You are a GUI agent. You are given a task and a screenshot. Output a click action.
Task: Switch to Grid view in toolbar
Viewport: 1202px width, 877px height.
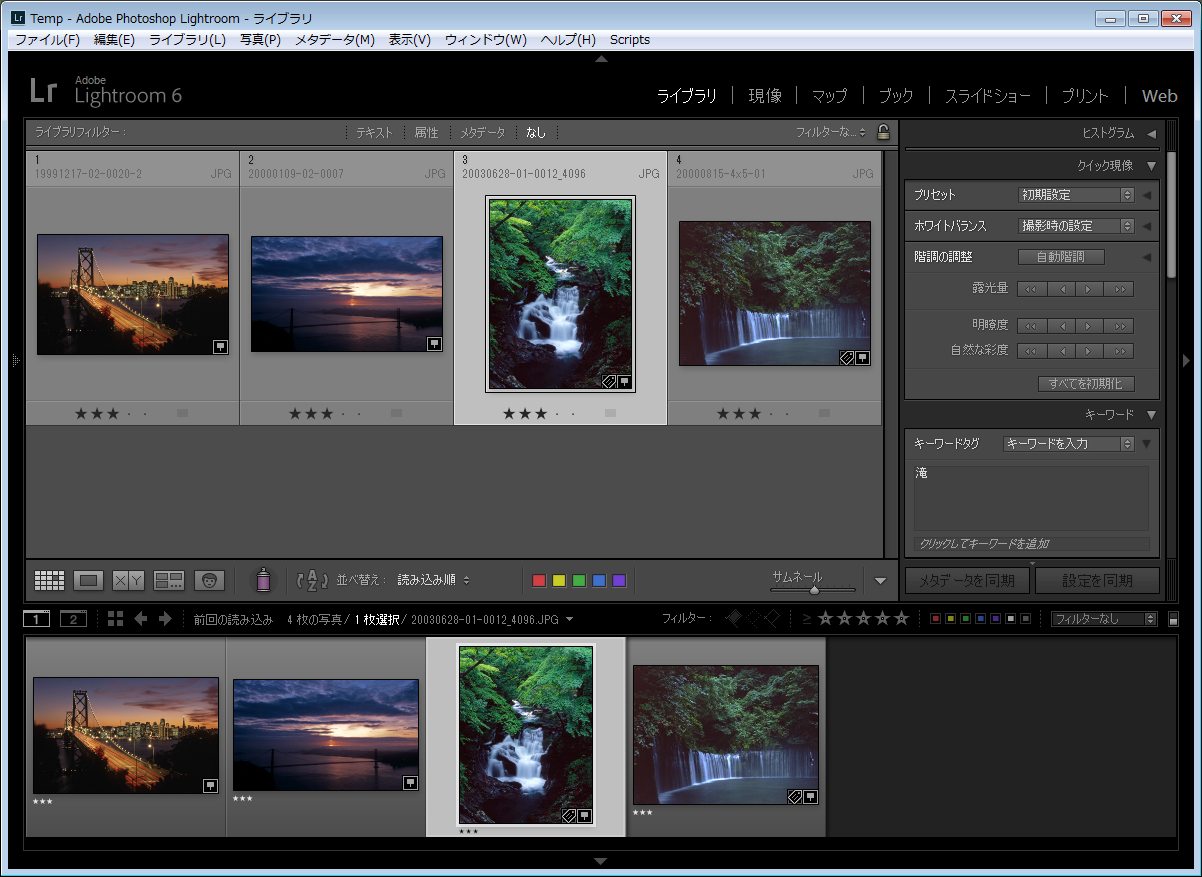point(49,580)
